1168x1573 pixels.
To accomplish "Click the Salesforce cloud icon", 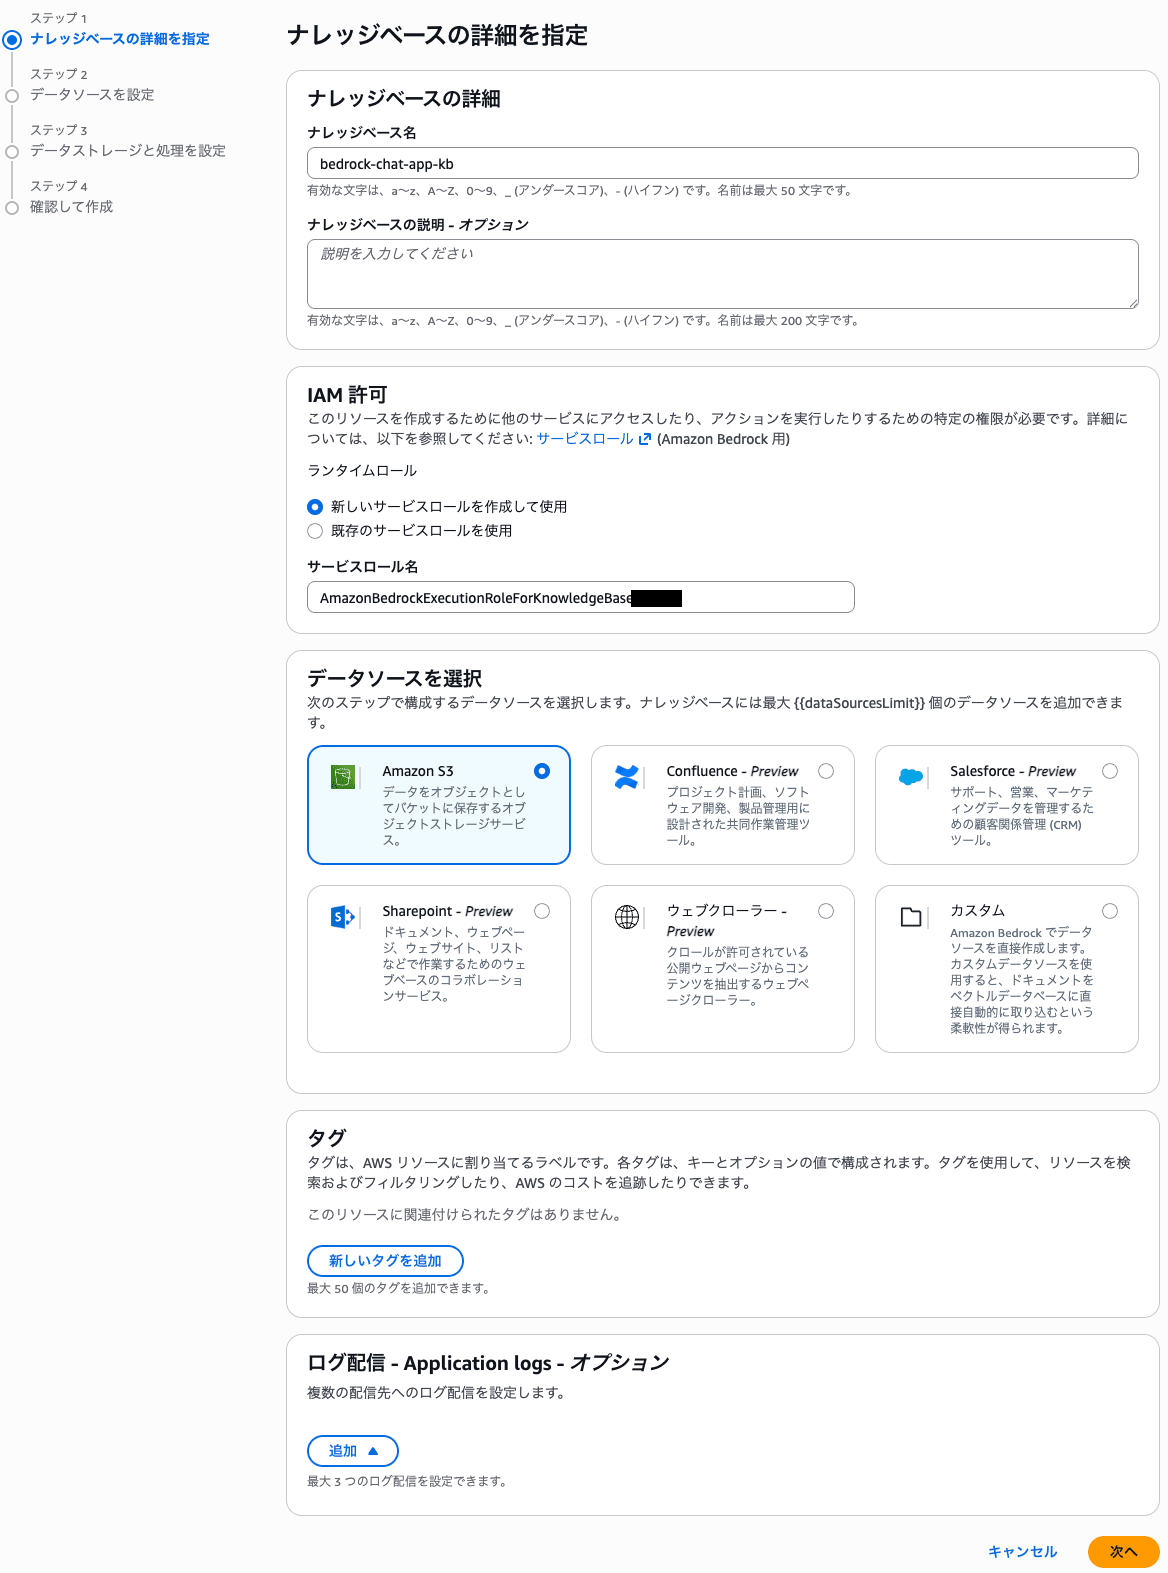I will click(x=911, y=776).
